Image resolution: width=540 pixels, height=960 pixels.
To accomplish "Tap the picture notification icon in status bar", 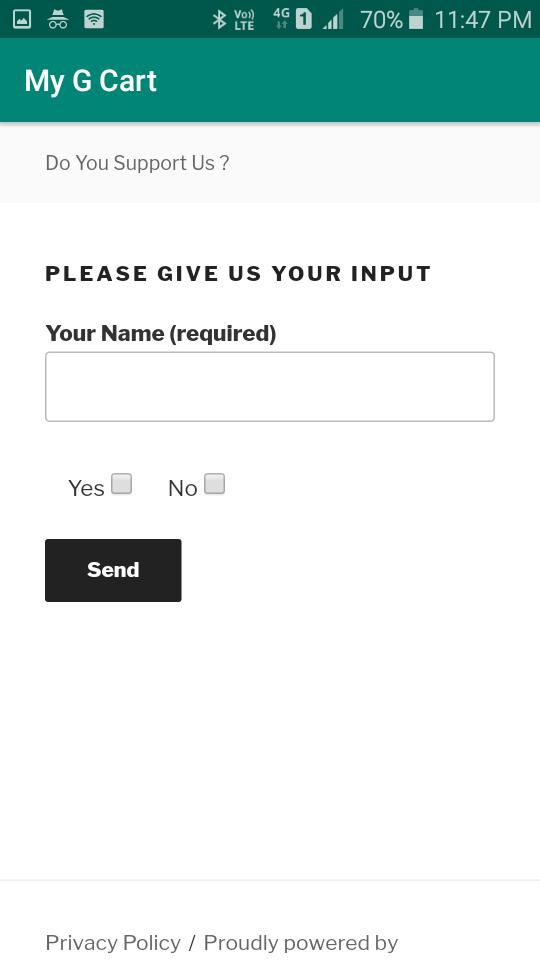I will pos(22,19).
